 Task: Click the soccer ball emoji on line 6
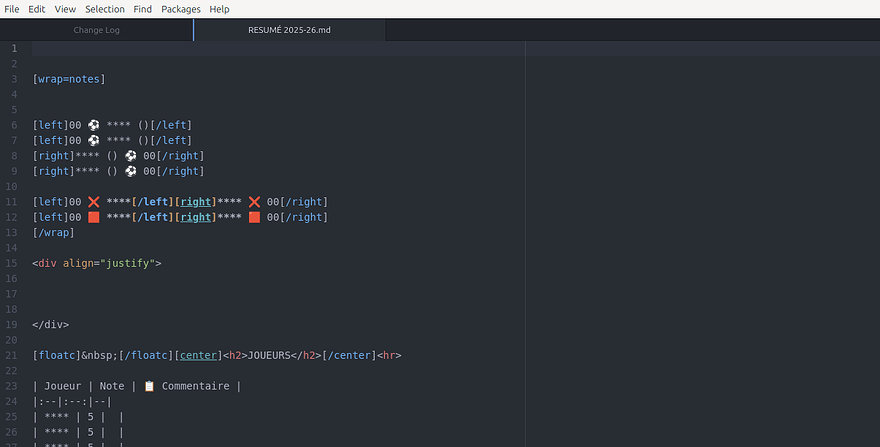point(94,125)
